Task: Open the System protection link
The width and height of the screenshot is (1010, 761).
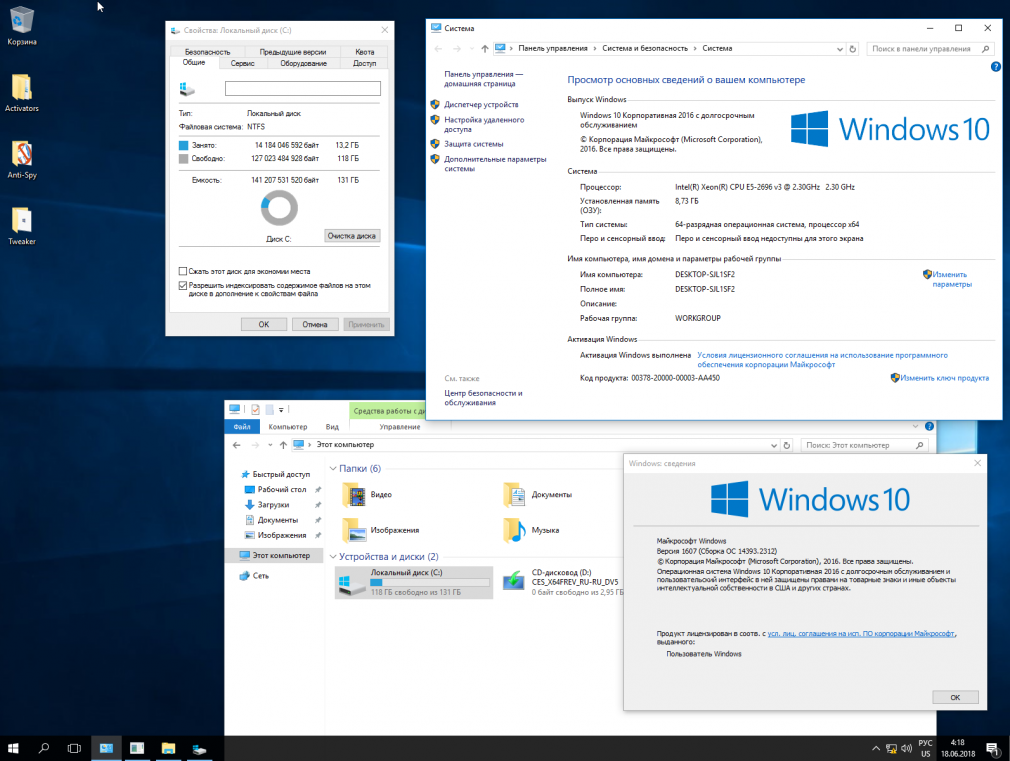Action: pyautogui.click(x=474, y=144)
